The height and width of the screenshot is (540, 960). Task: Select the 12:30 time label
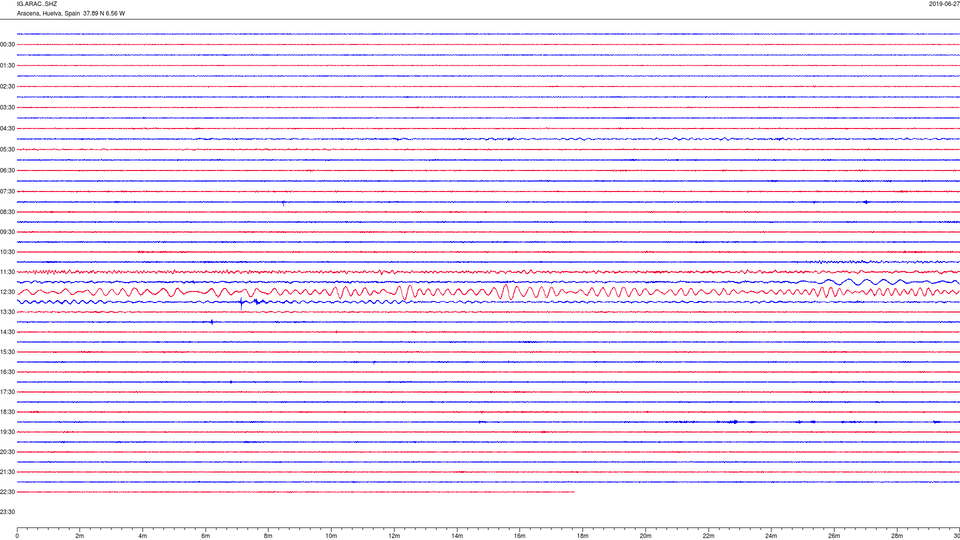pos(7,292)
